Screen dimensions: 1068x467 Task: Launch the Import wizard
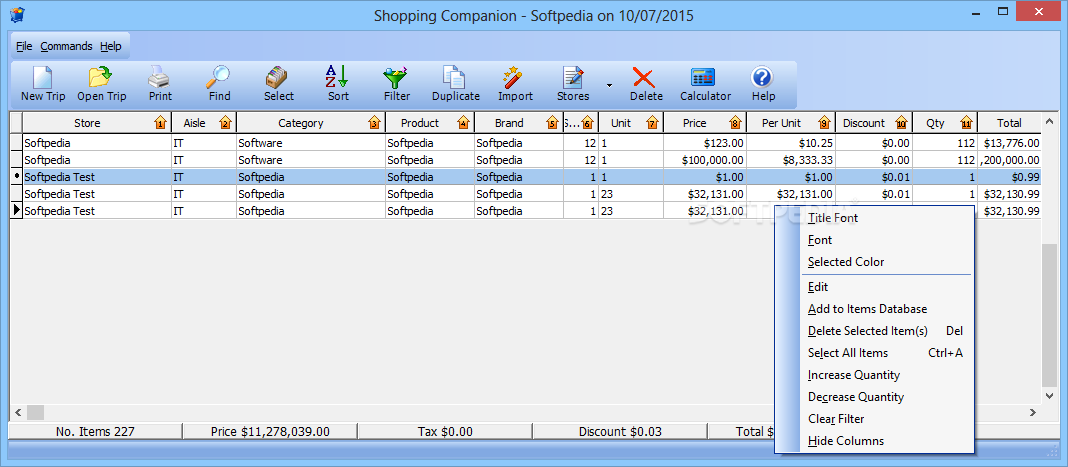tap(515, 84)
